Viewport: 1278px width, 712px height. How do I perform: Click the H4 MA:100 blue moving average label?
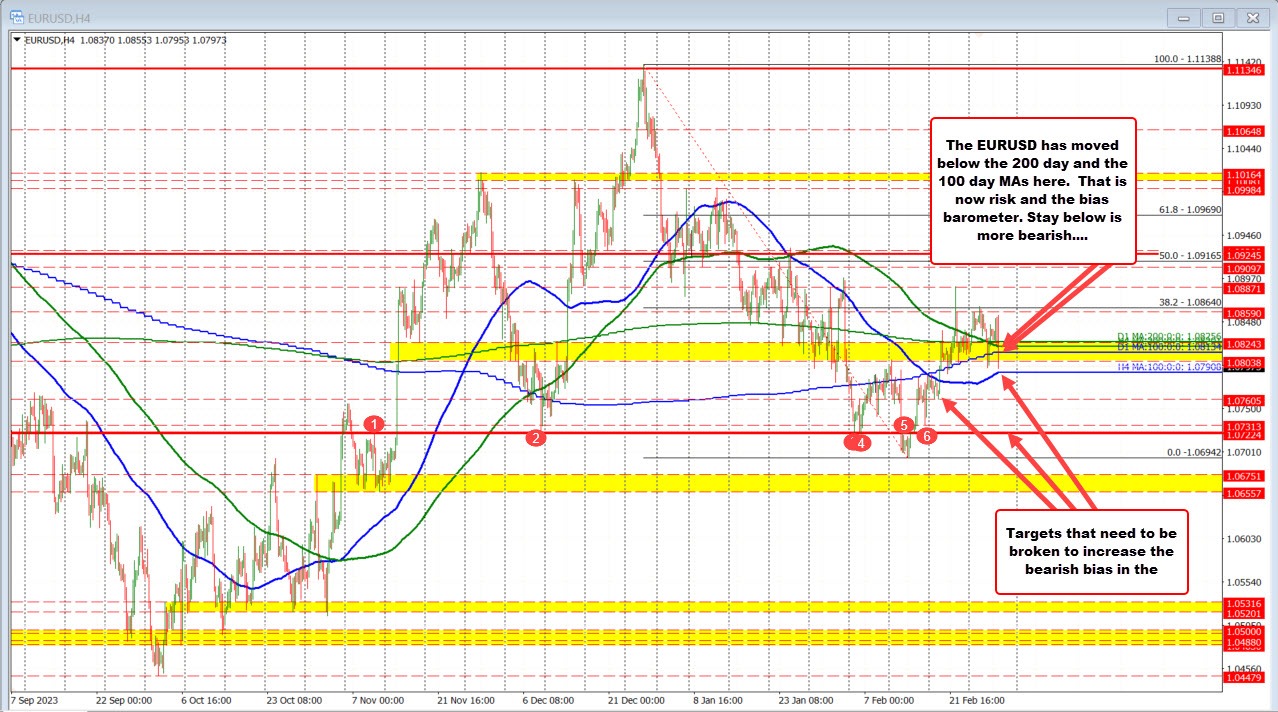pos(1170,364)
